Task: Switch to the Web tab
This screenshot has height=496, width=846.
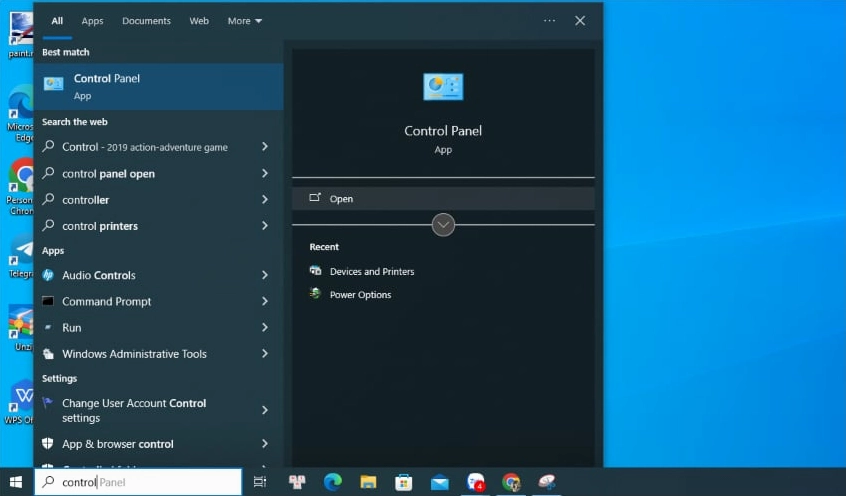Action: coord(199,21)
